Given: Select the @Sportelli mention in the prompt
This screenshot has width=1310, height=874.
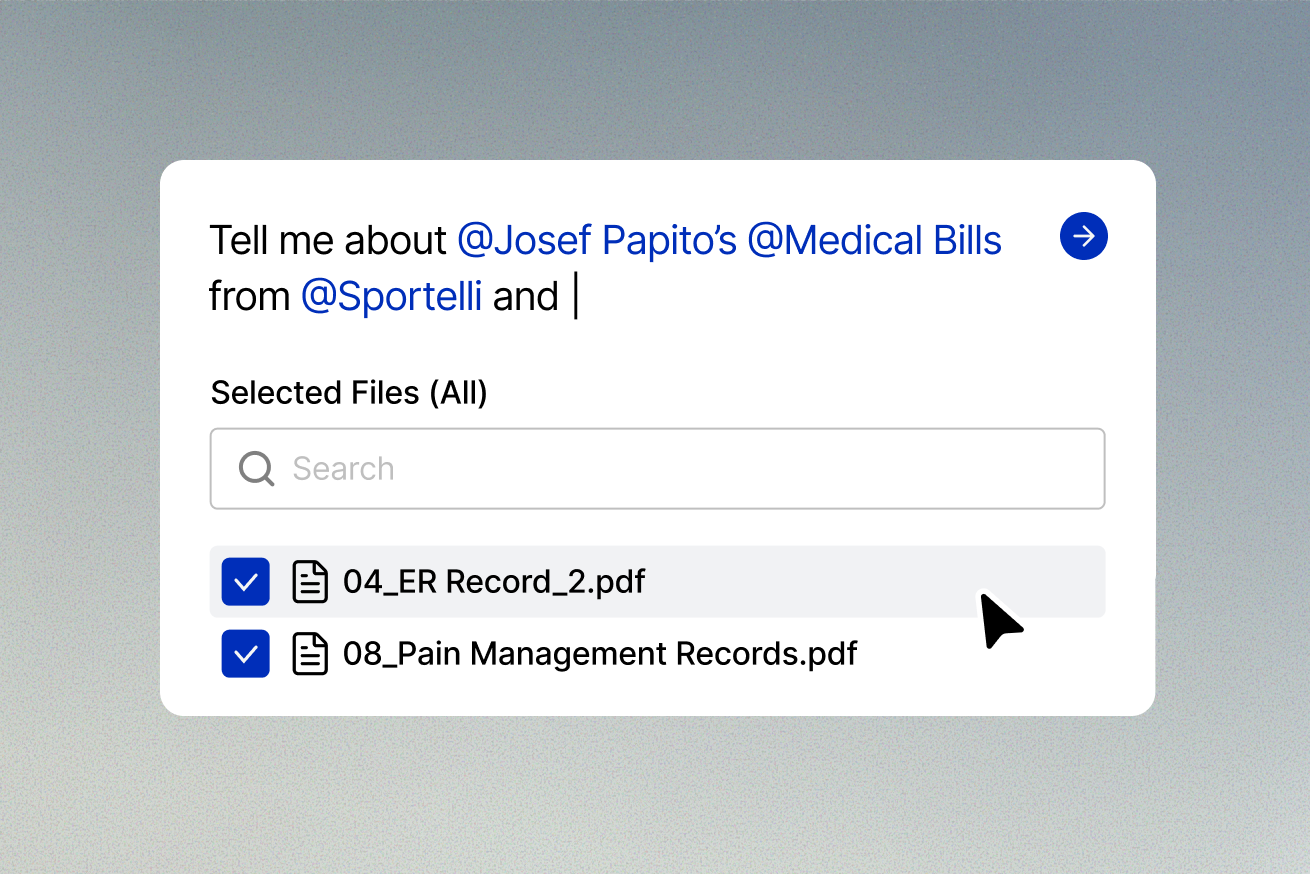Looking at the screenshot, I should [391, 297].
